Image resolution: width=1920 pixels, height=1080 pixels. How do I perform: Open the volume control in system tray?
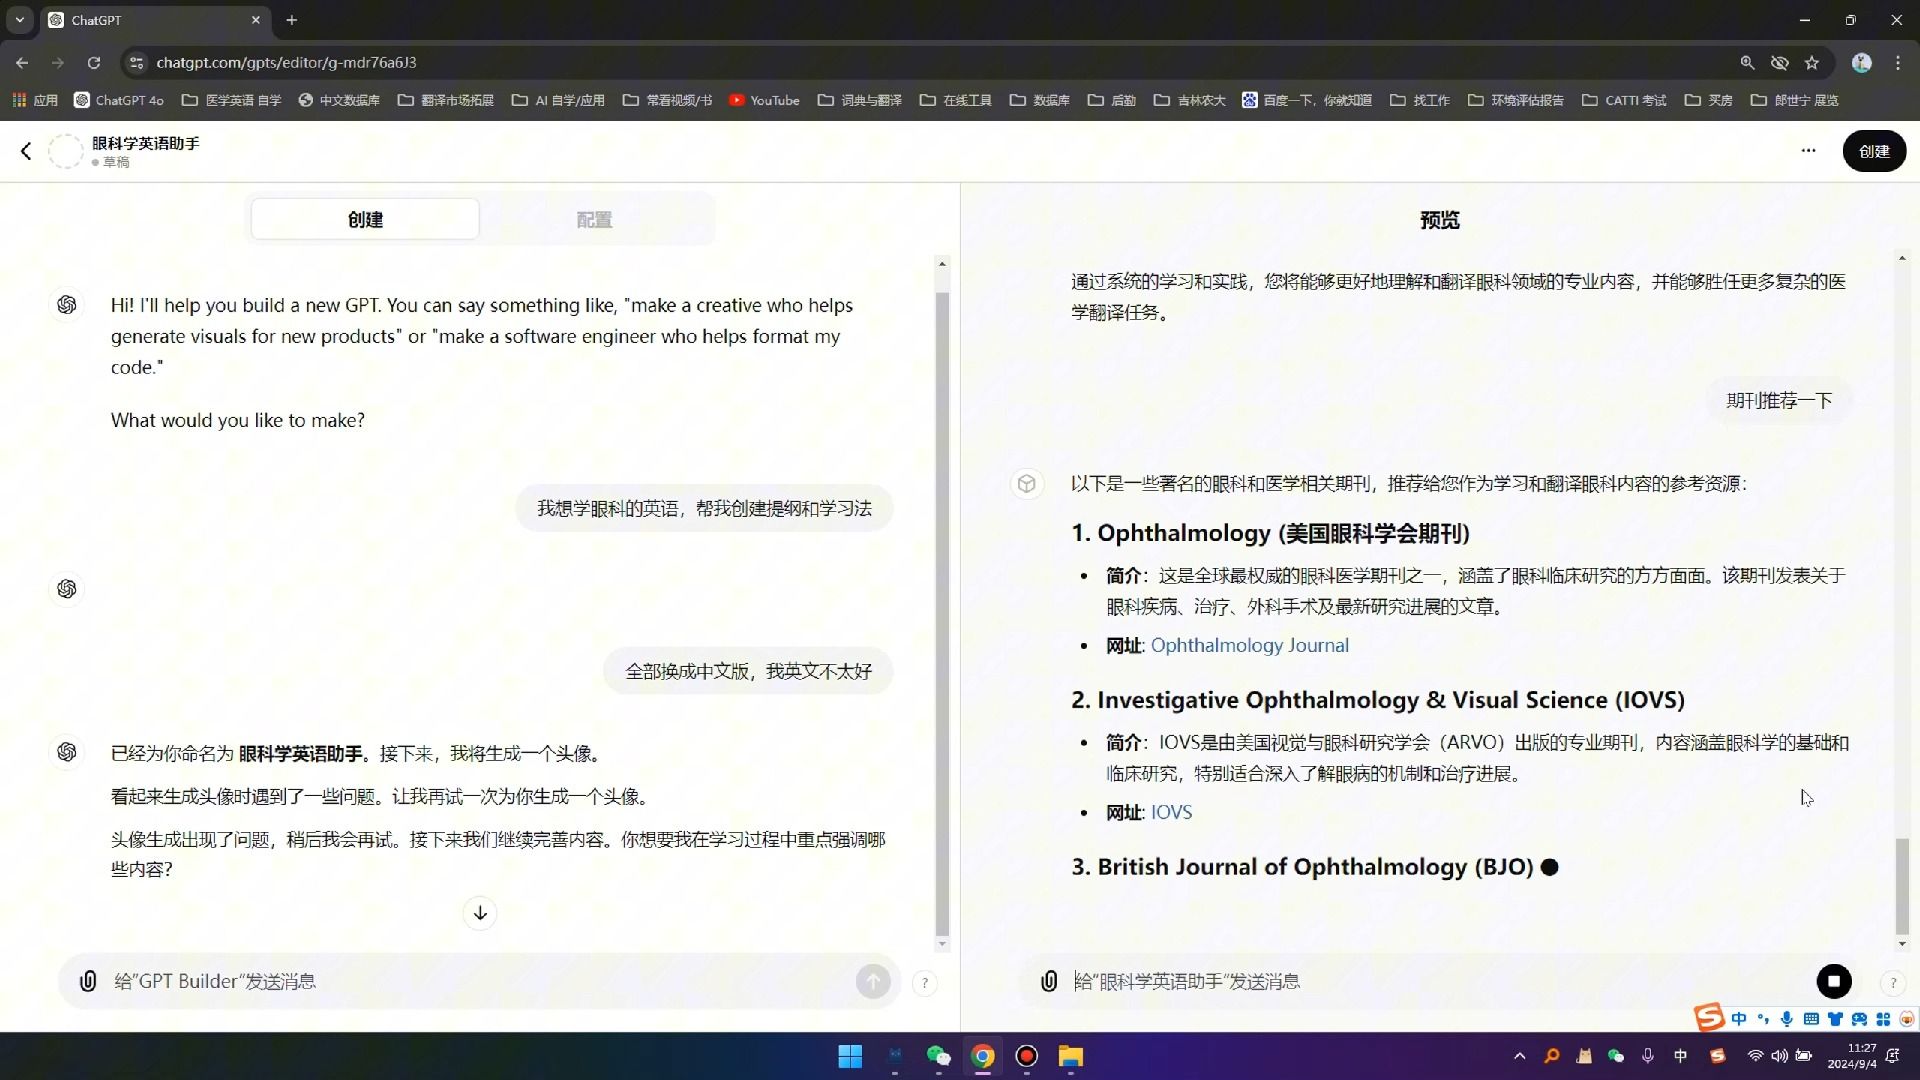[x=1780, y=1056]
